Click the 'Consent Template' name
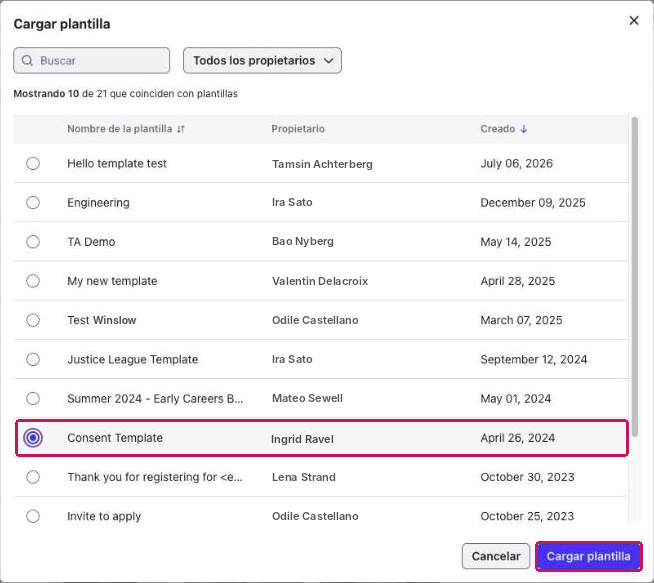This screenshot has width=654, height=583. pyautogui.click(x=115, y=438)
